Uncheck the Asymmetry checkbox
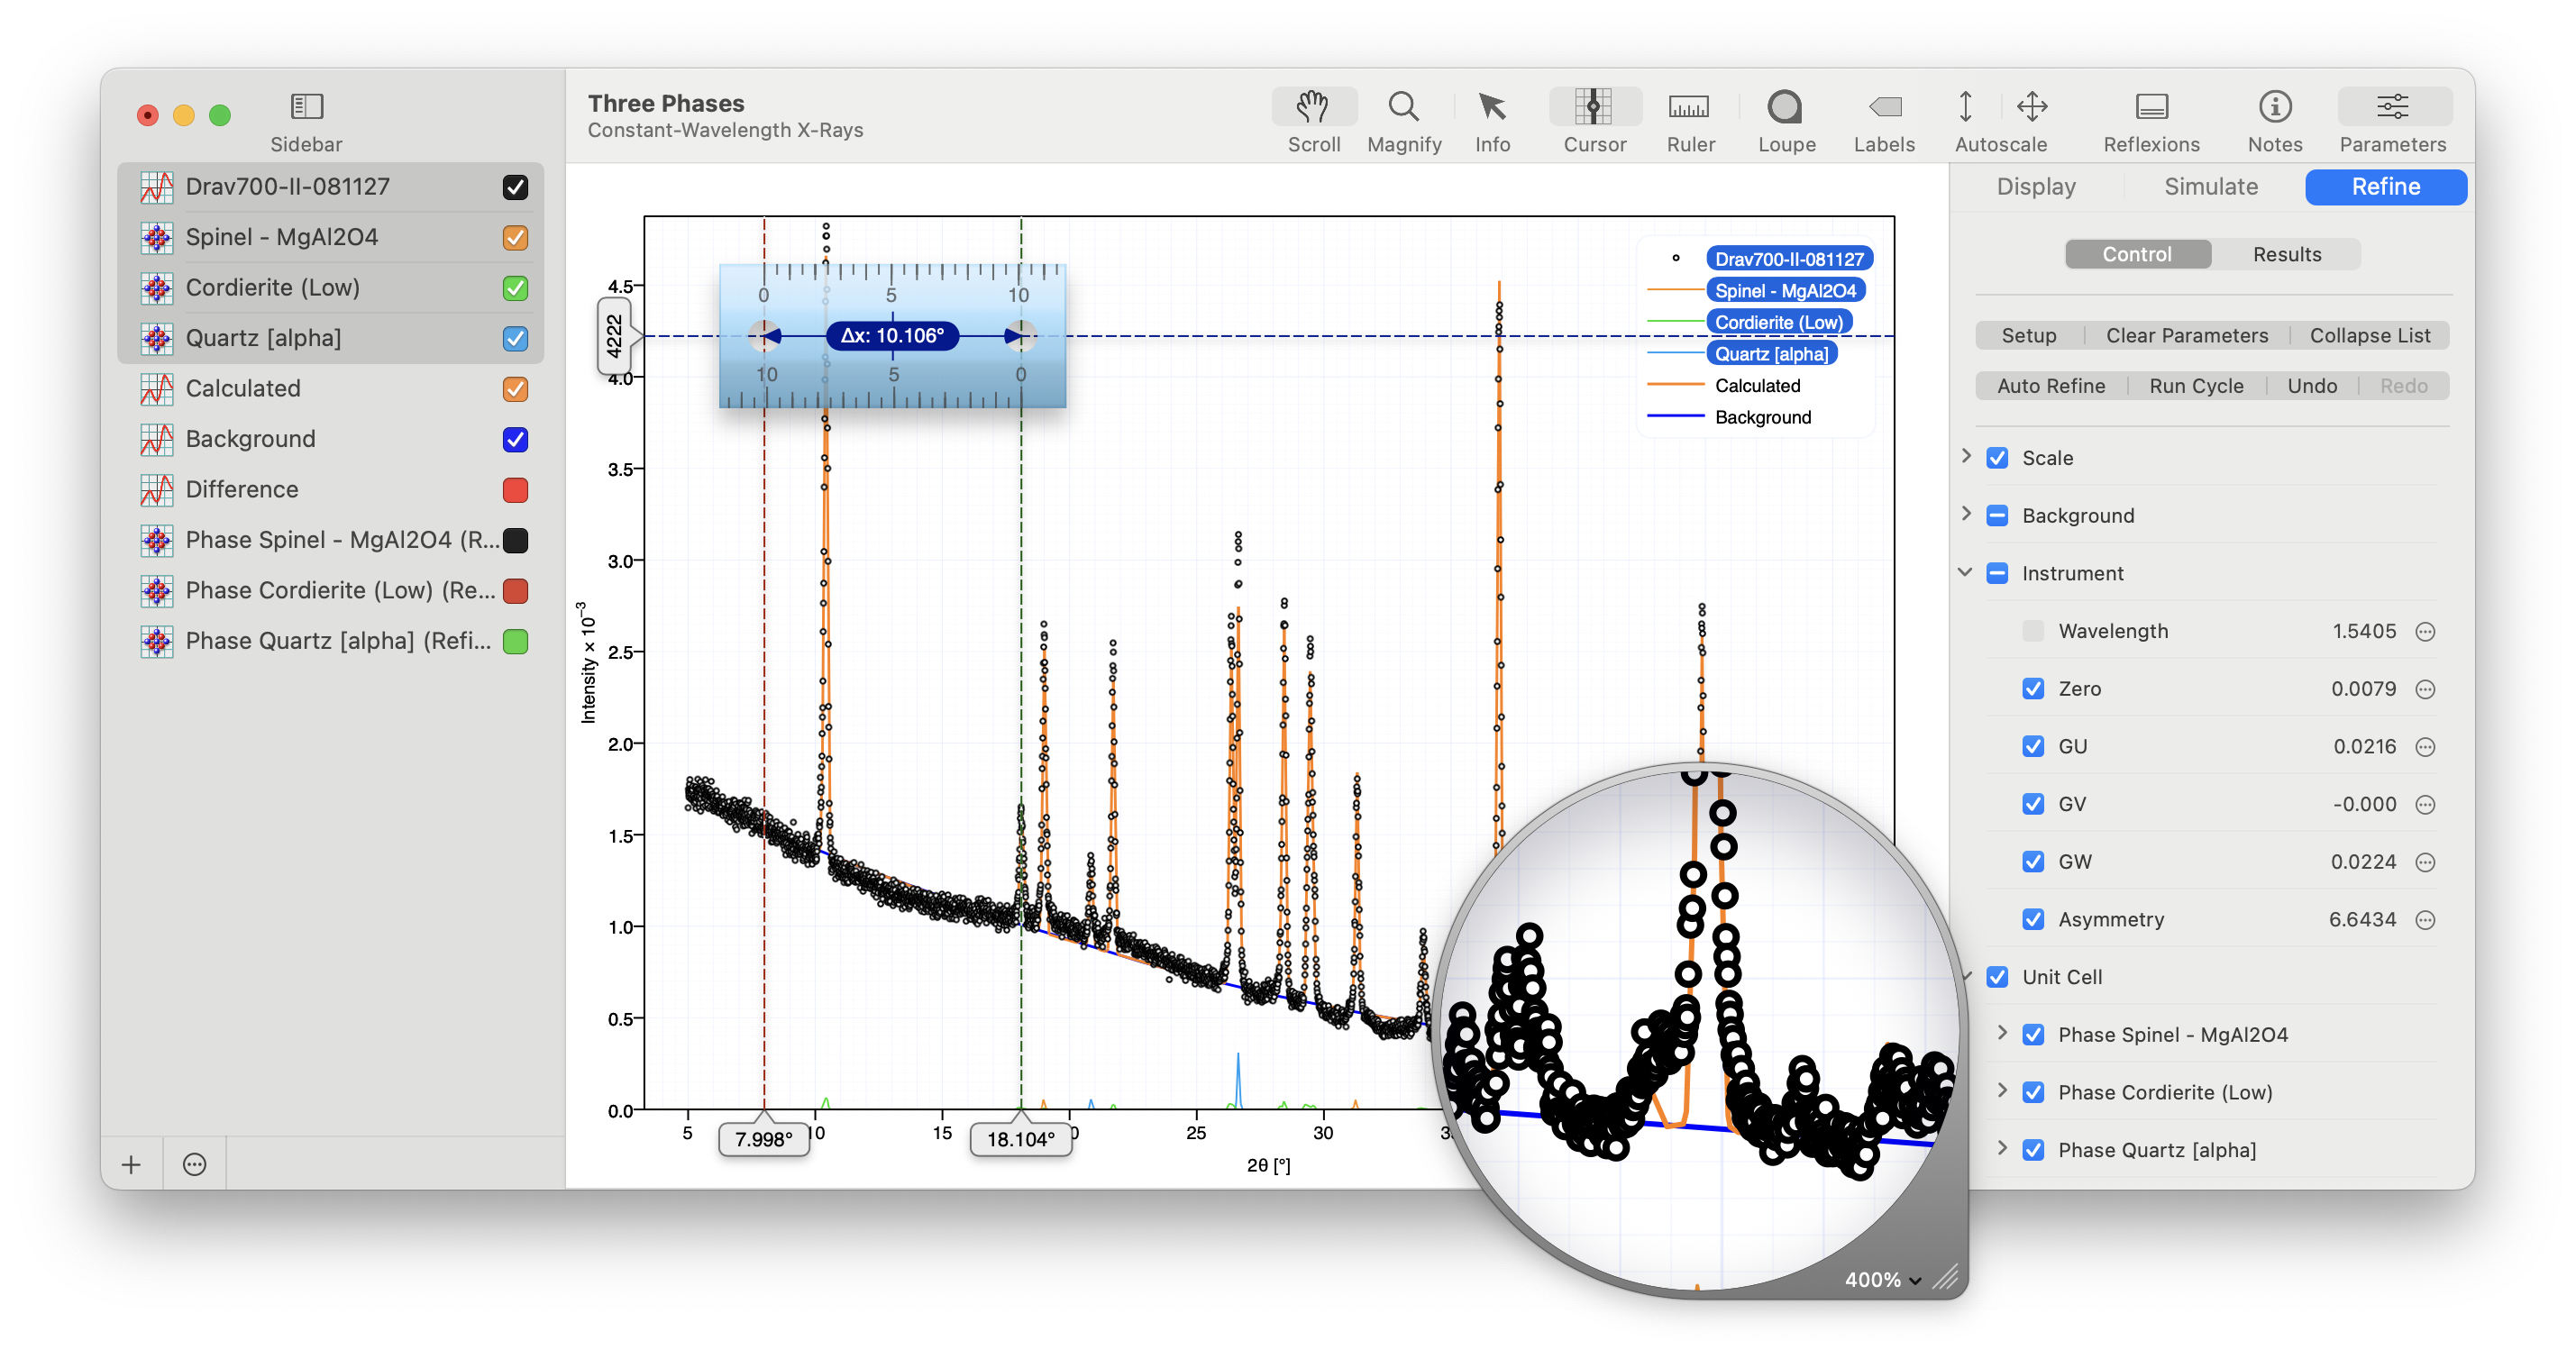Viewport: 2576px width, 1350px height. point(2033,920)
